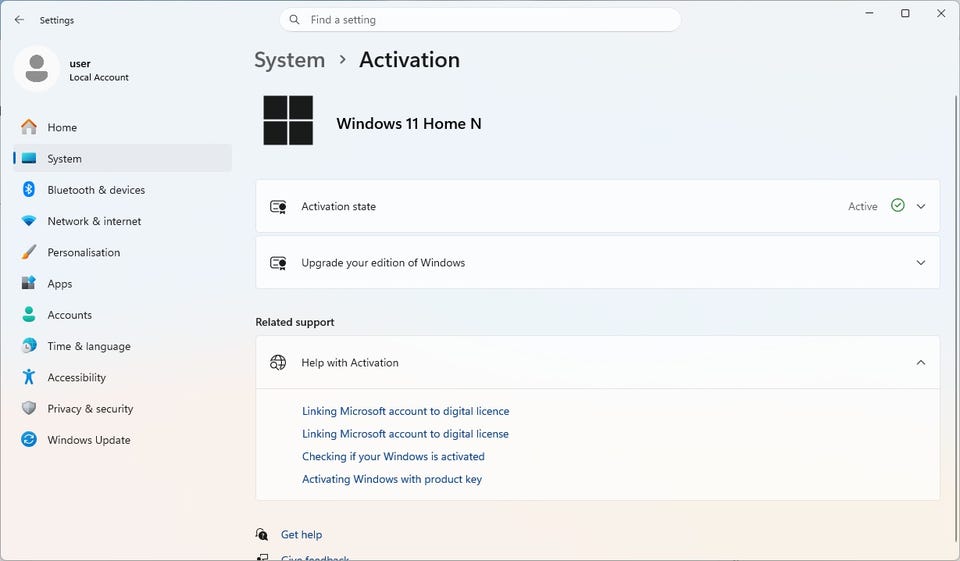Expand the Activation state section
Screen dimensions: 960x561
click(x=921, y=207)
